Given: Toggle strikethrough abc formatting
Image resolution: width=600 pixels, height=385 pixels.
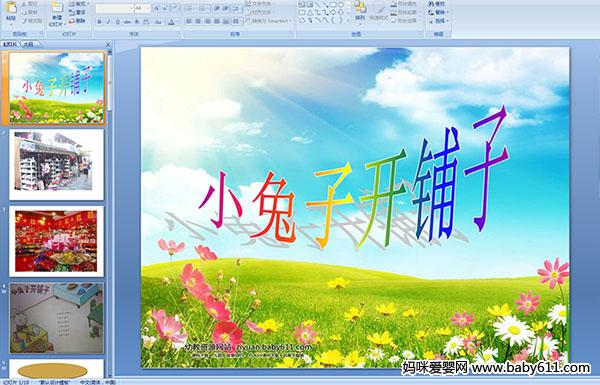Looking at the screenshot, I should click(127, 22).
